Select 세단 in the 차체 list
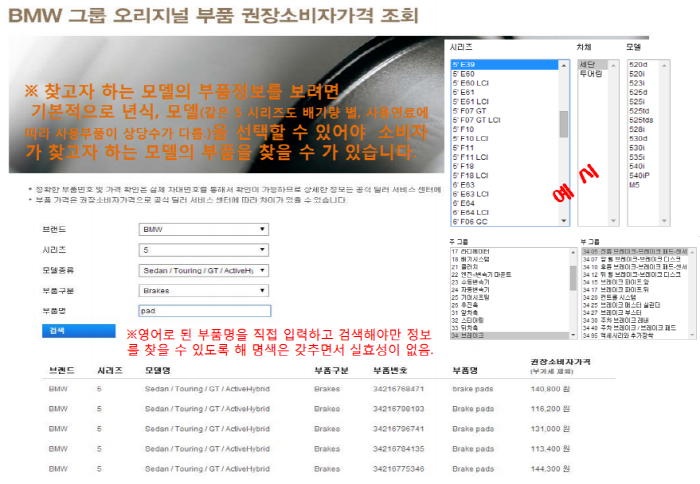 (593, 65)
